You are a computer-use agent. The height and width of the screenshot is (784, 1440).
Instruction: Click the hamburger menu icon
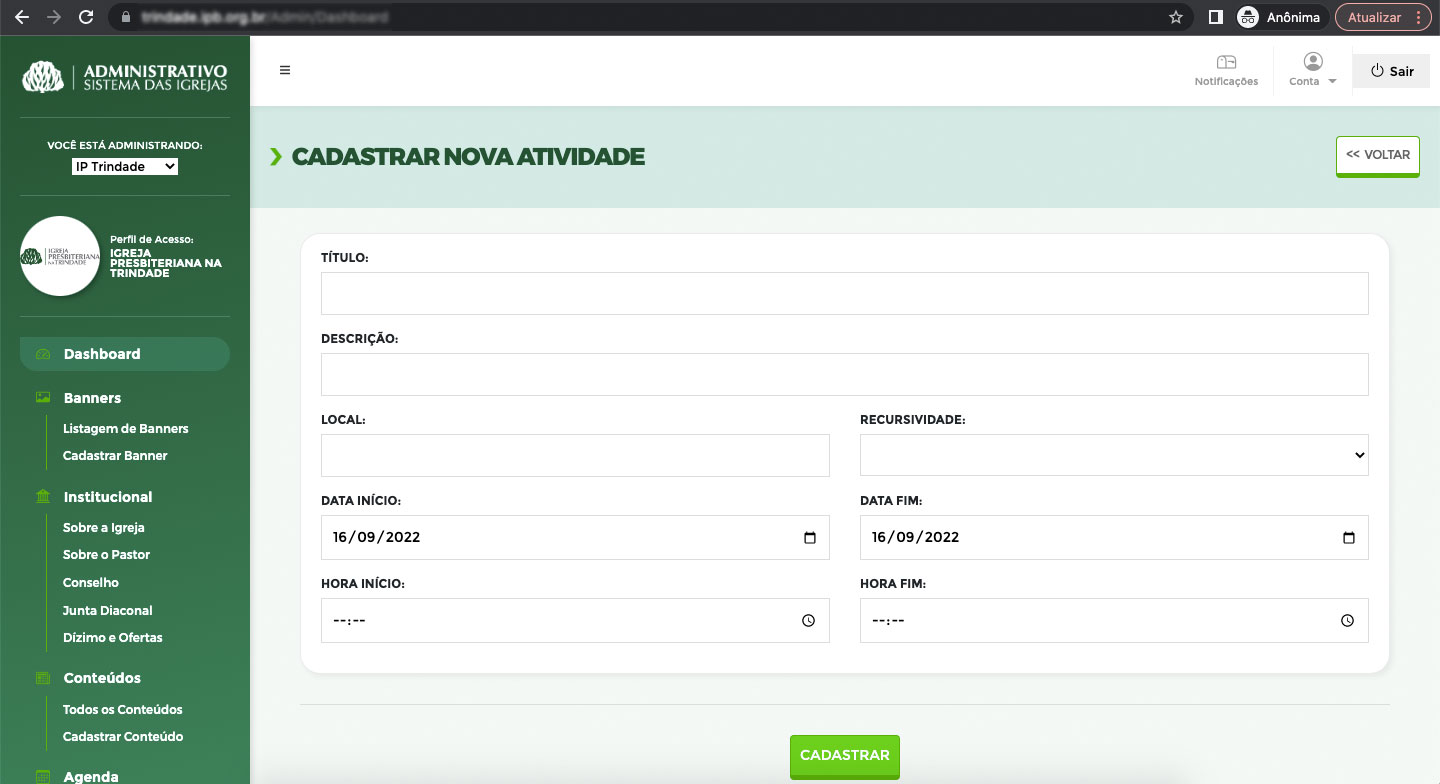click(x=285, y=70)
